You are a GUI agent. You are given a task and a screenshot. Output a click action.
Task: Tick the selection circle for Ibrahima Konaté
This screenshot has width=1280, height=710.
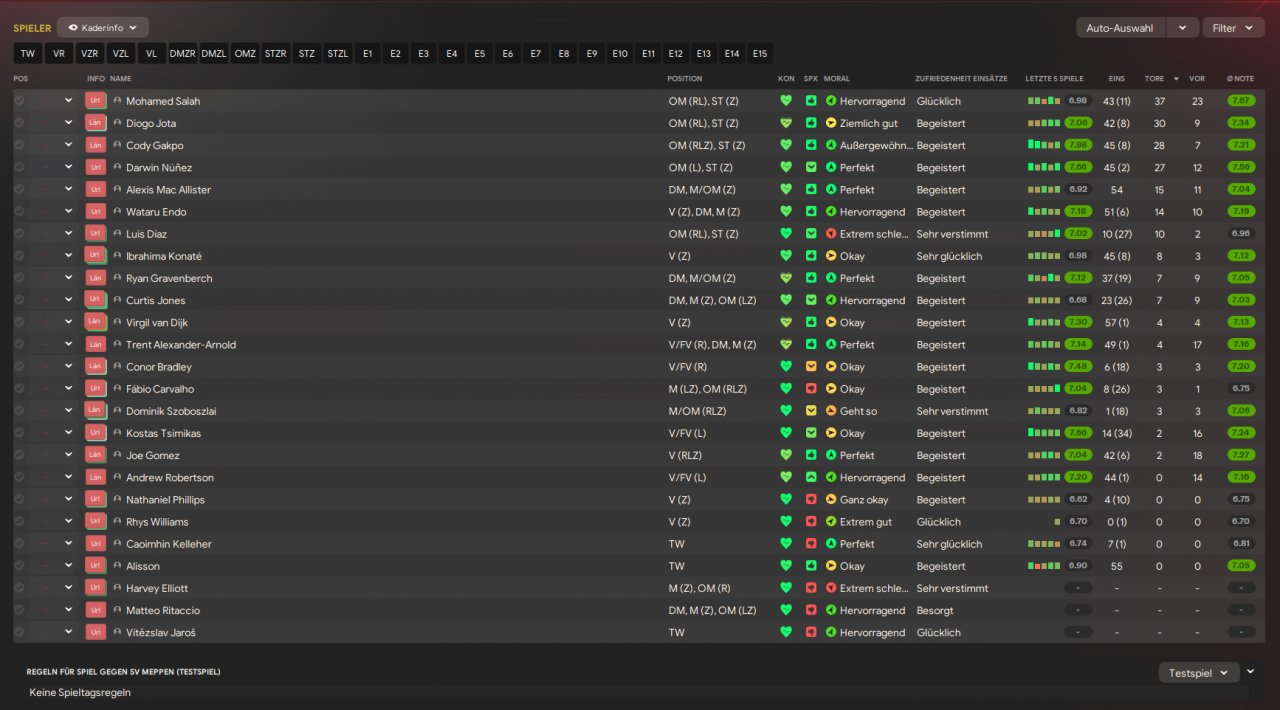19,256
